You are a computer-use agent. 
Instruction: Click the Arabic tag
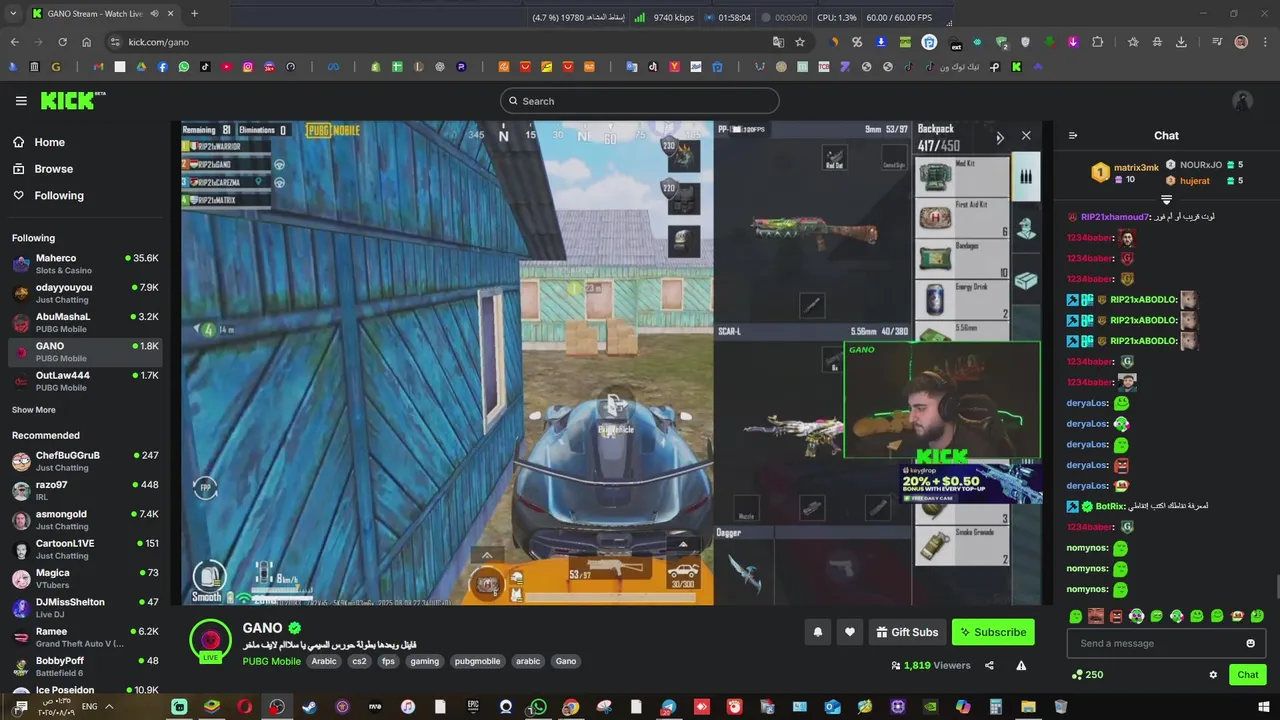324,661
